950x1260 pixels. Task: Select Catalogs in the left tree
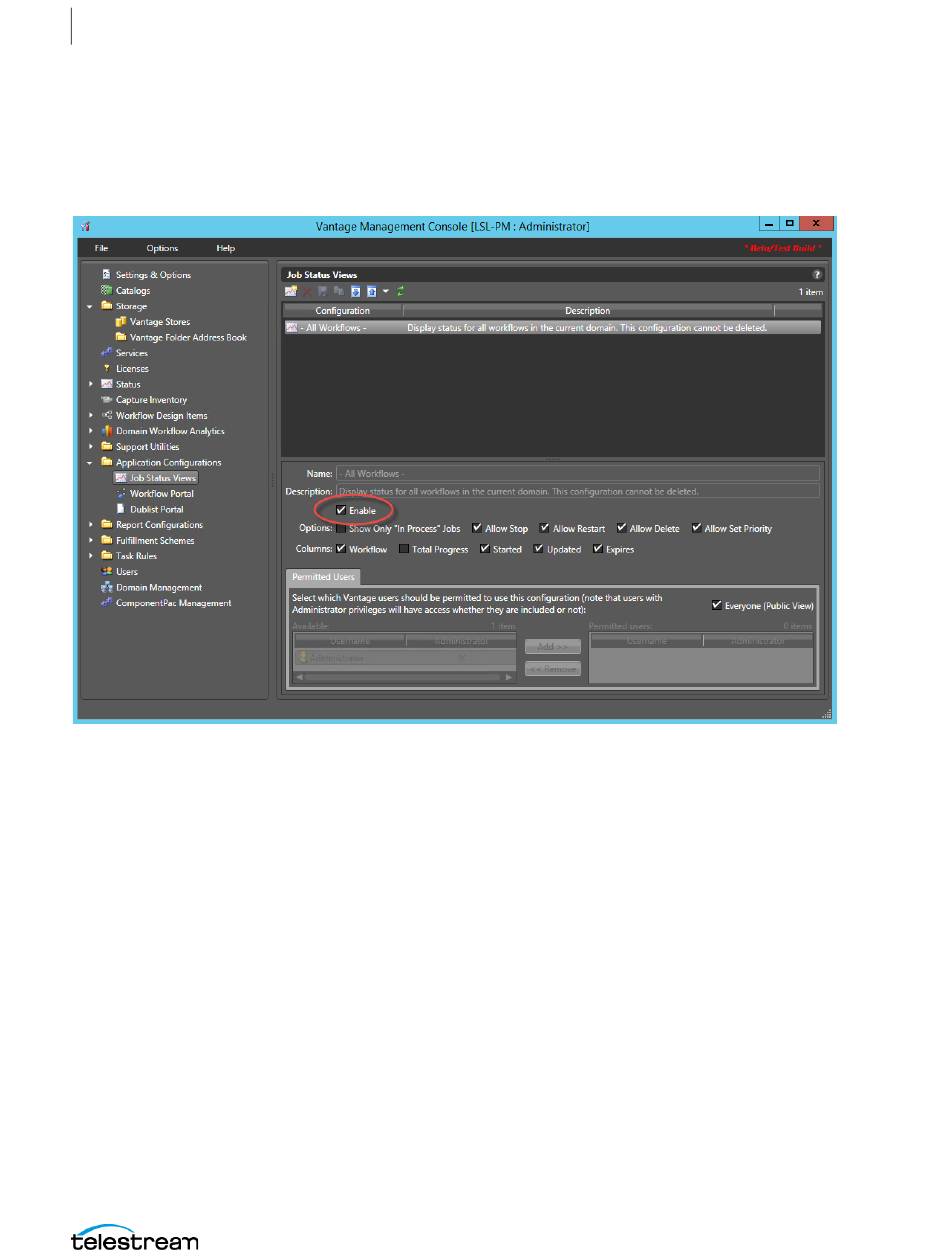[133, 291]
